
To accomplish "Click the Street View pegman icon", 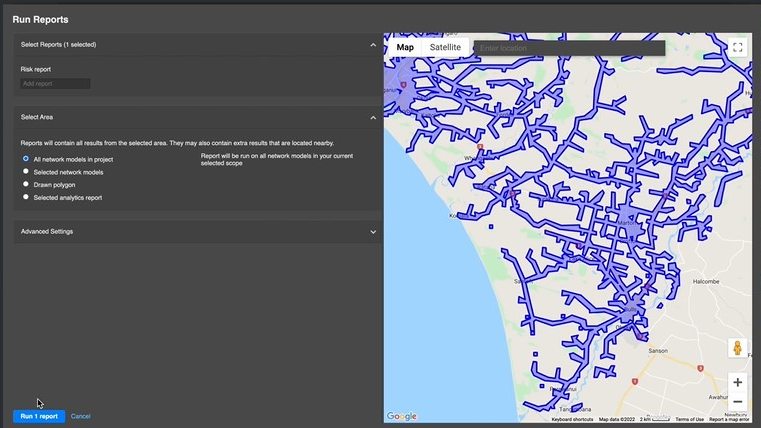I will pos(737,348).
